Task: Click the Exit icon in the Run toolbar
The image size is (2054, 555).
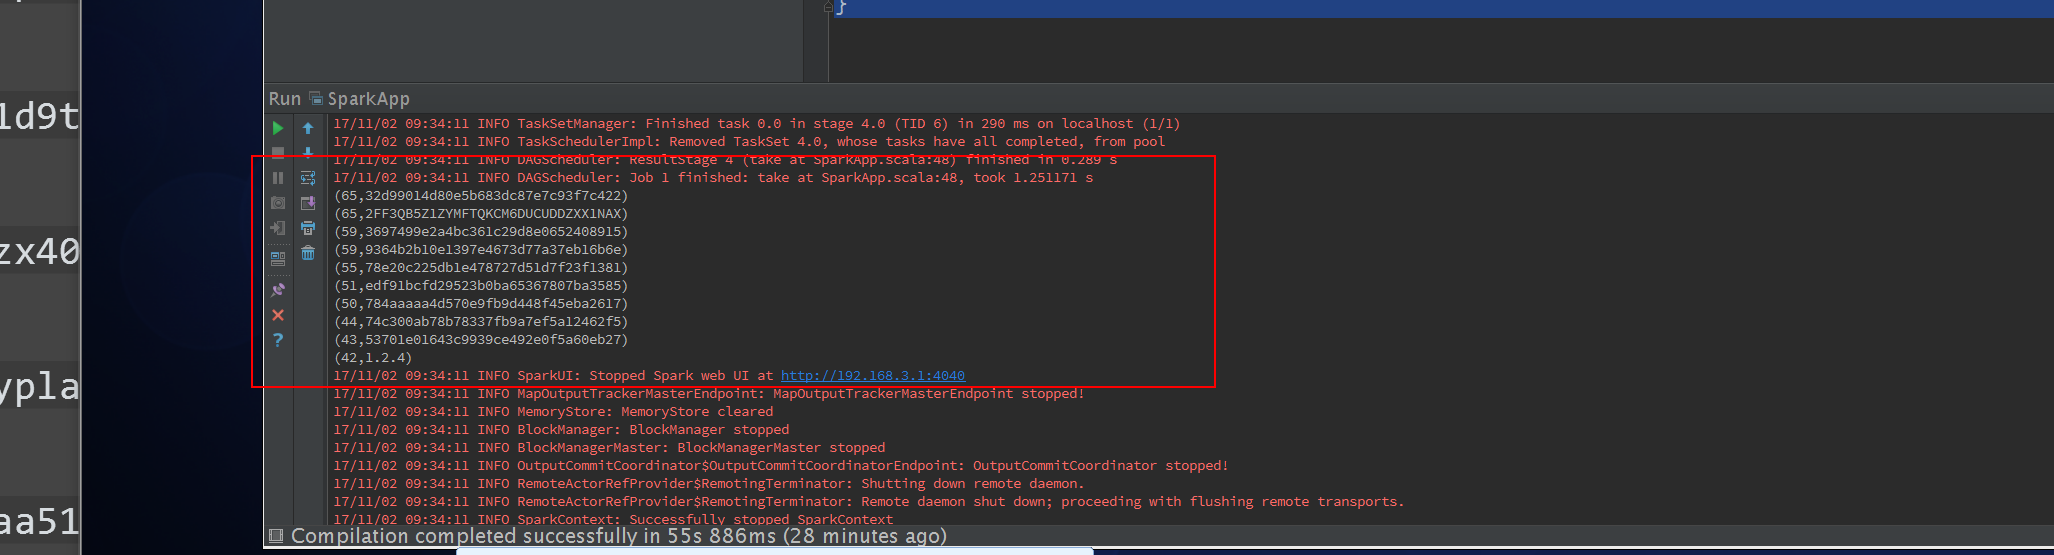Action: [x=278, y=228]
